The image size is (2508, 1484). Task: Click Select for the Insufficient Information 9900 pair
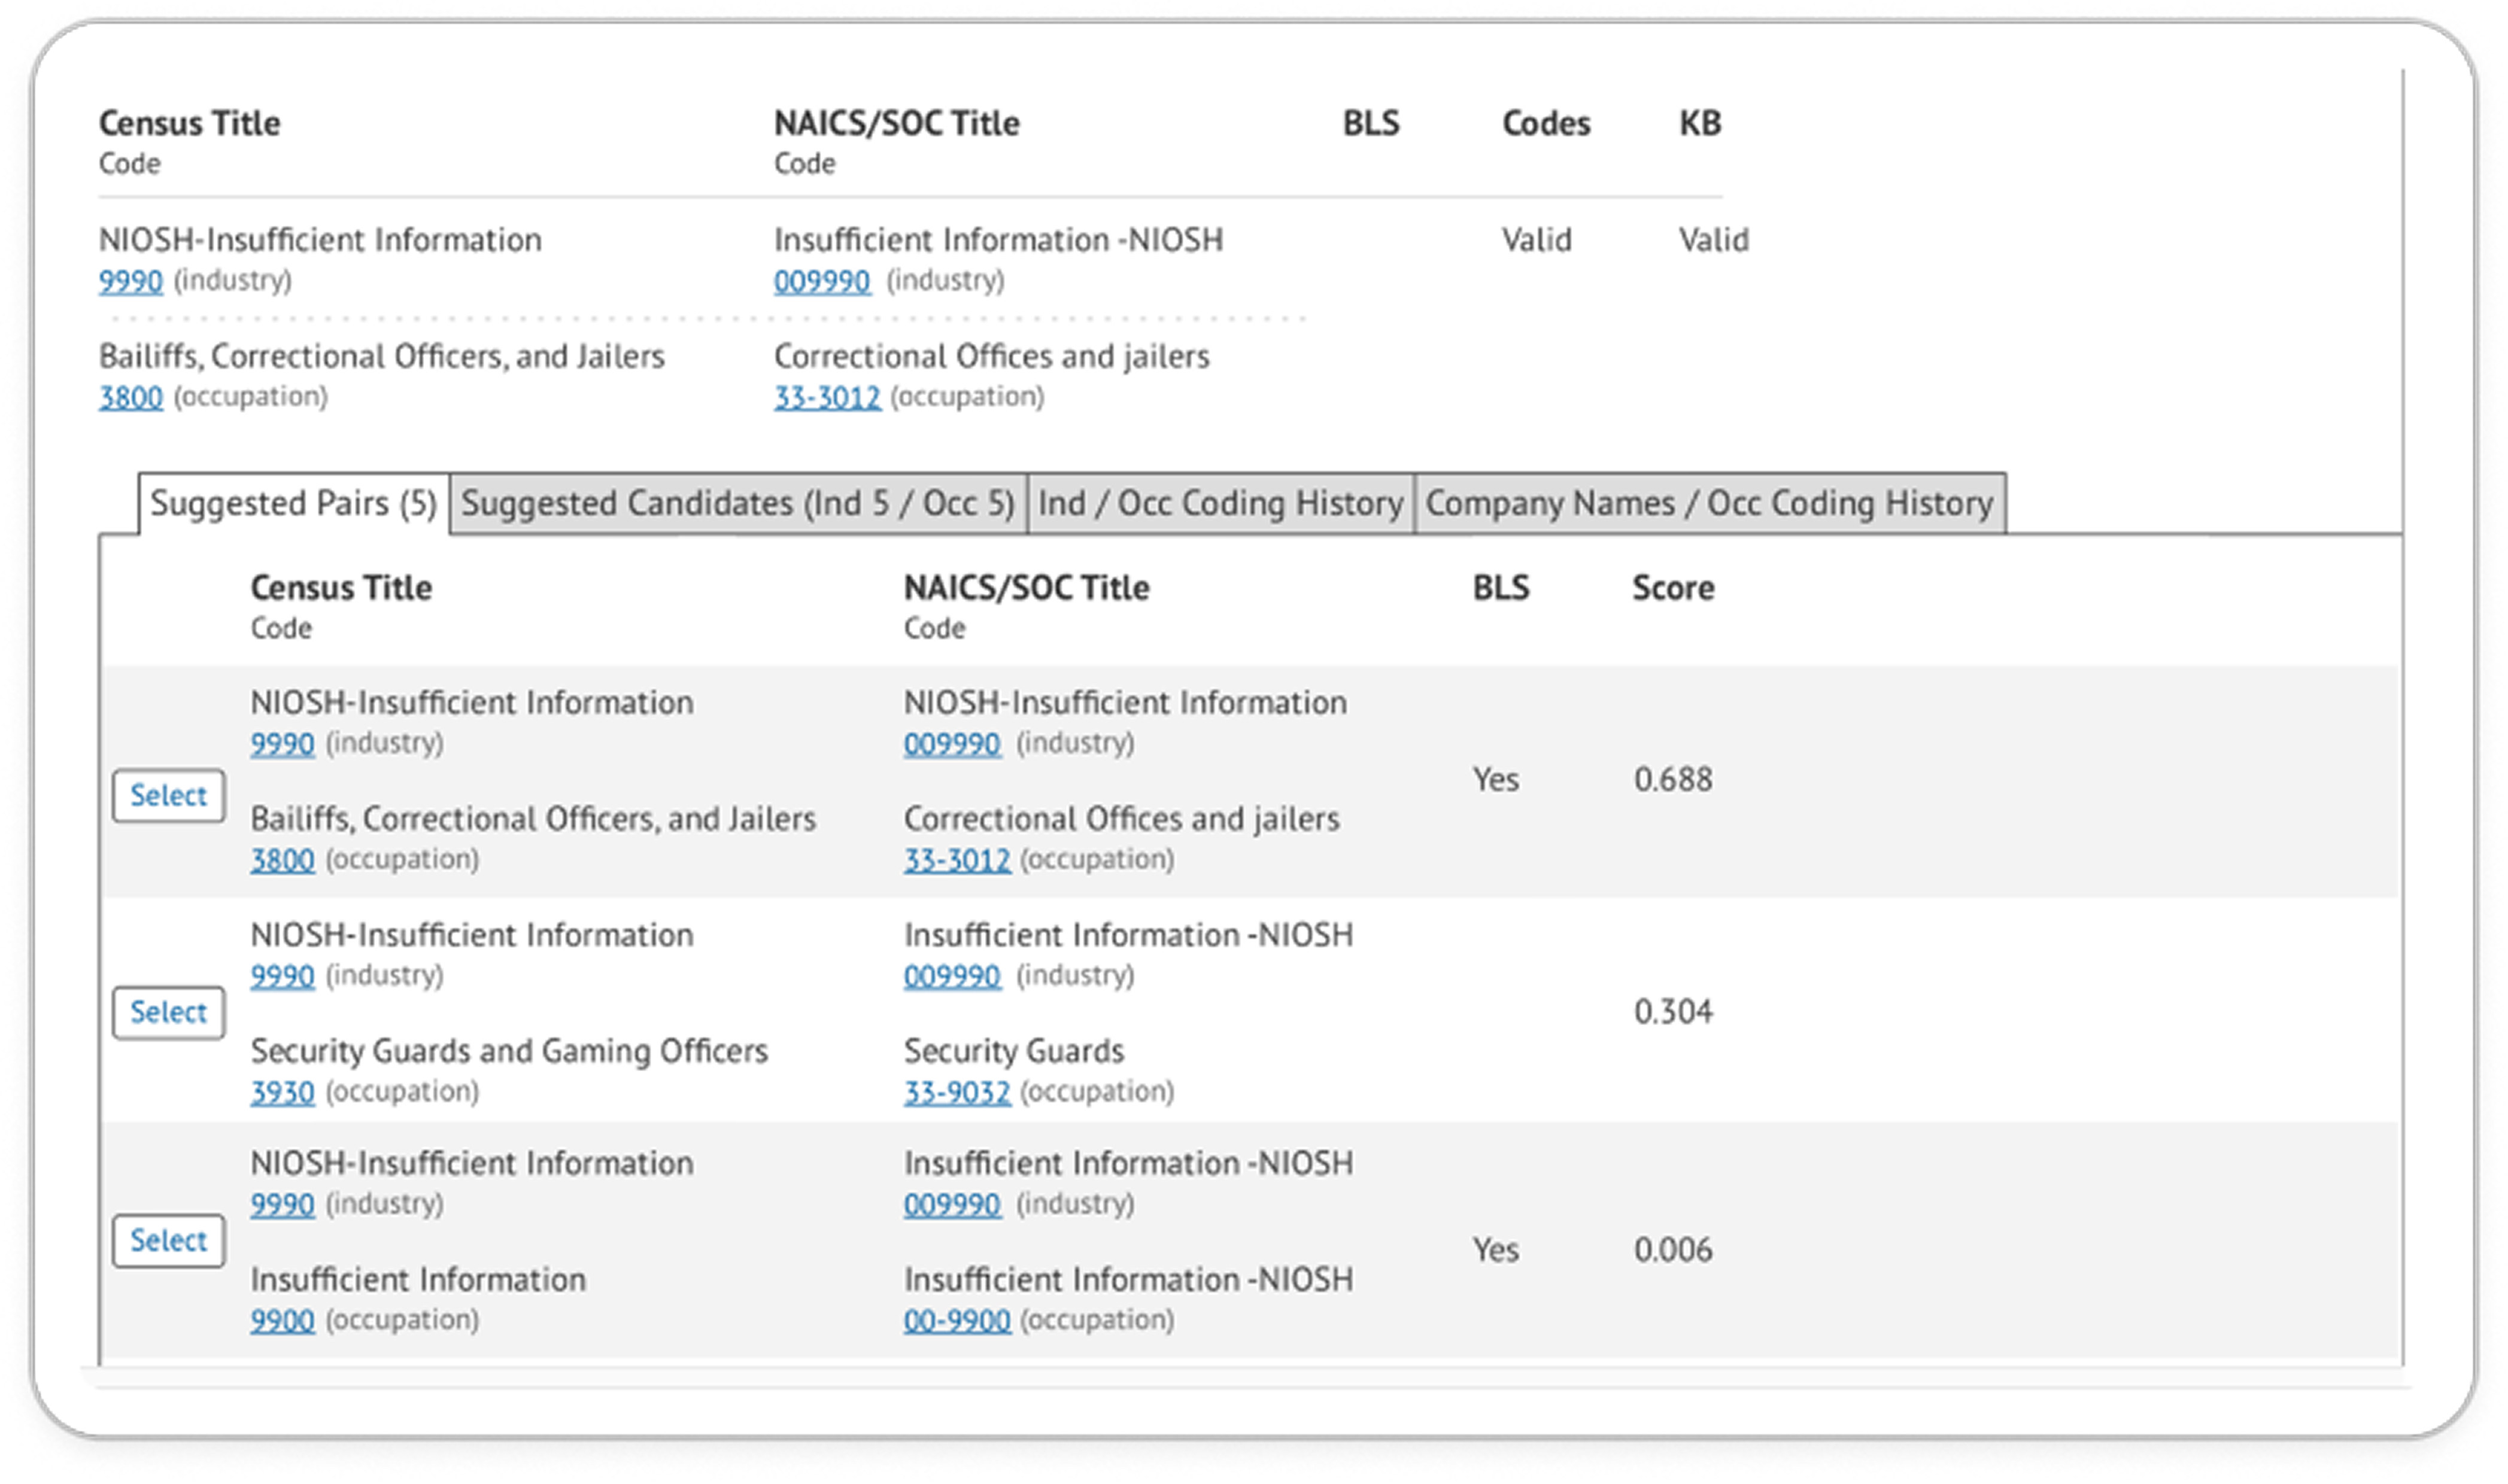pyautogui.click(x=168, y=1241)
